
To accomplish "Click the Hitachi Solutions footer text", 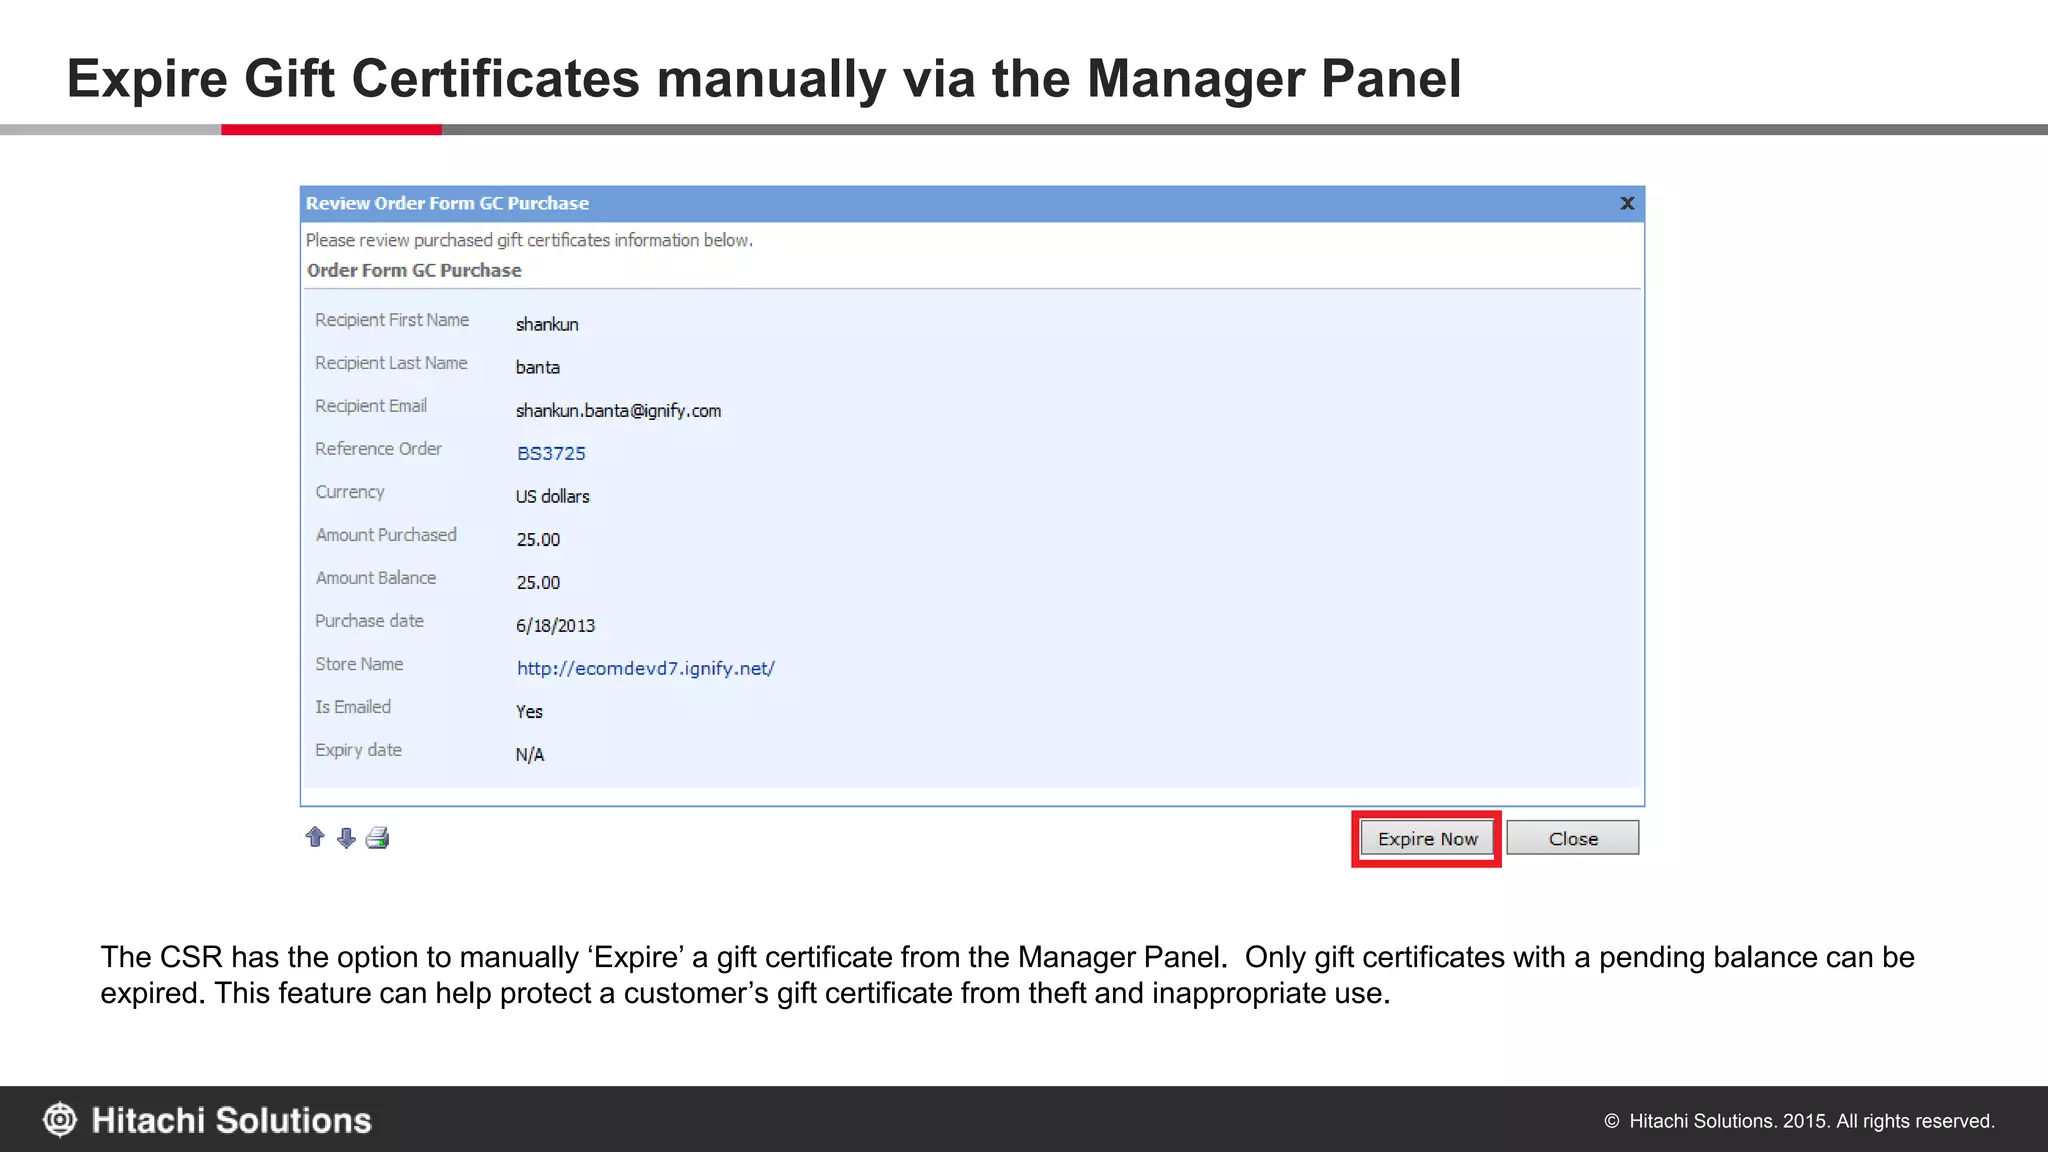I will tap(231, 1120).
